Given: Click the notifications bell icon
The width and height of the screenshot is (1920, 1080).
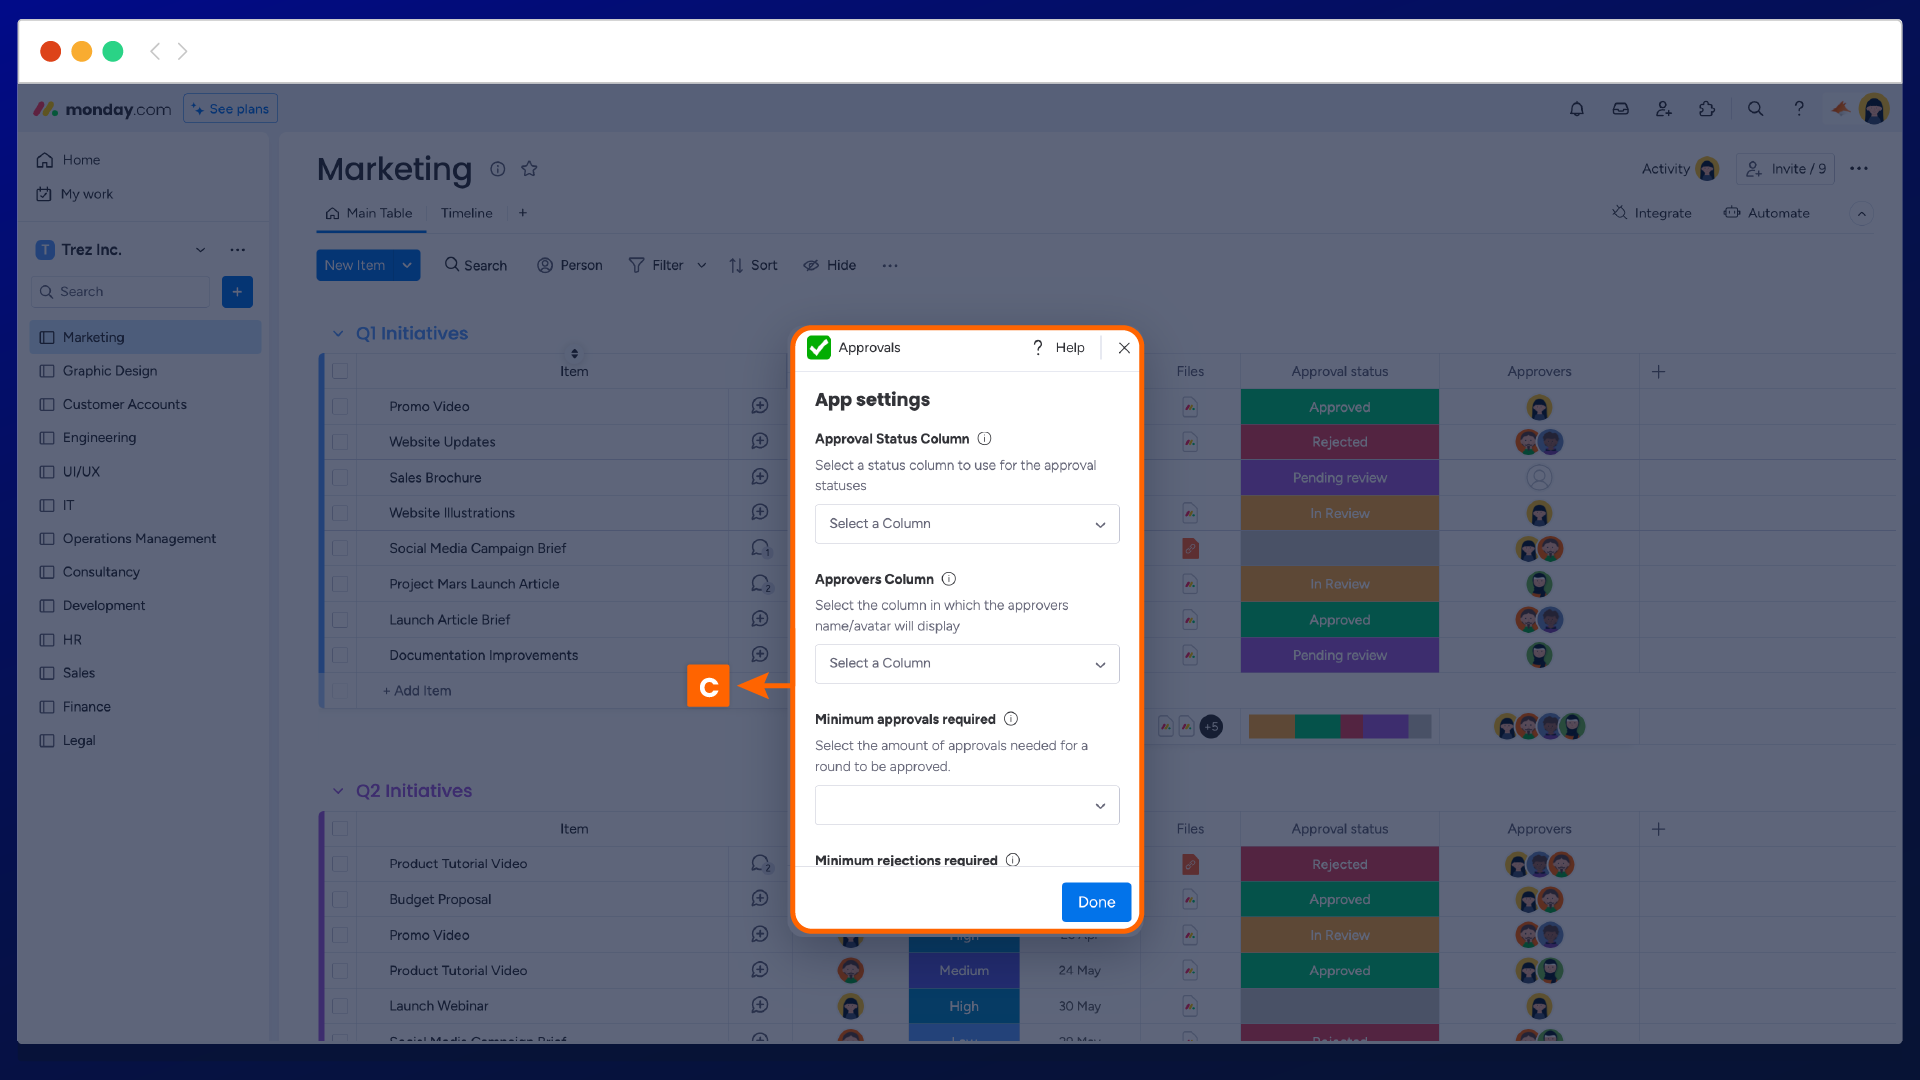Looking at the screenshot, I should [x=1577, y=109].
